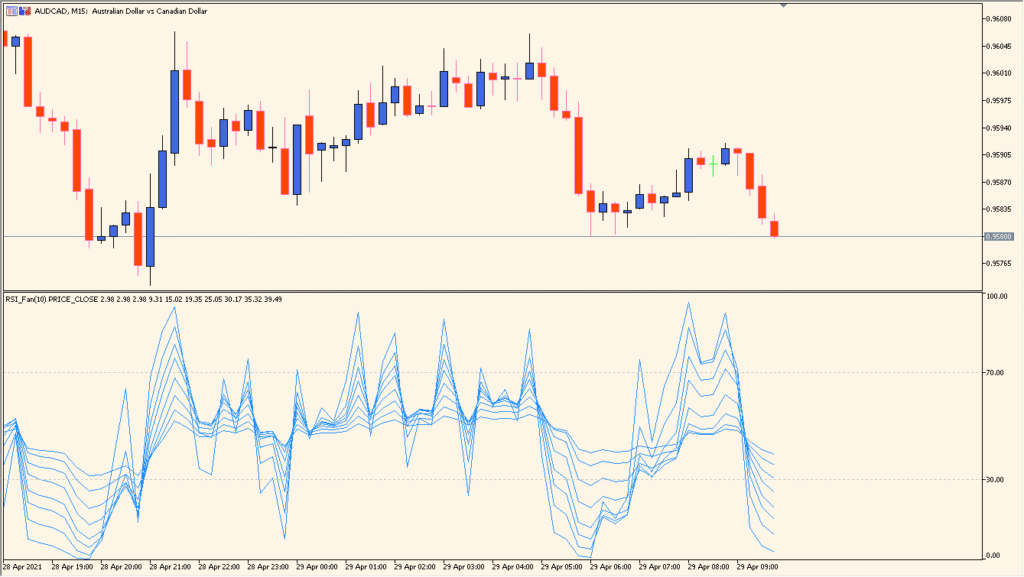Image resolution: width=1024 pixels, height=577 pixels.
Task: Click the 28 Apr 2021 date label
Action: click(23, 567)
